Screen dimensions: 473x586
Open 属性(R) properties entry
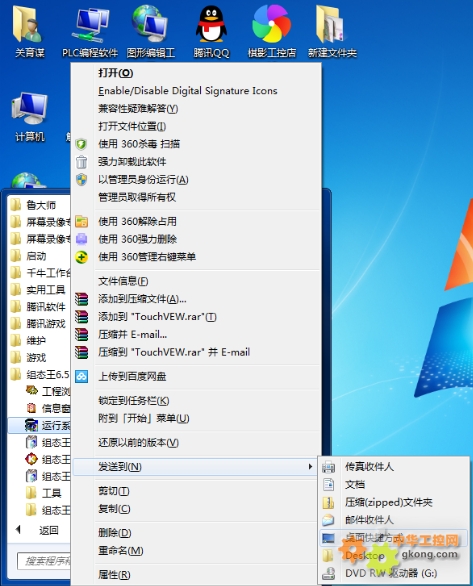[x=114, y=575]
